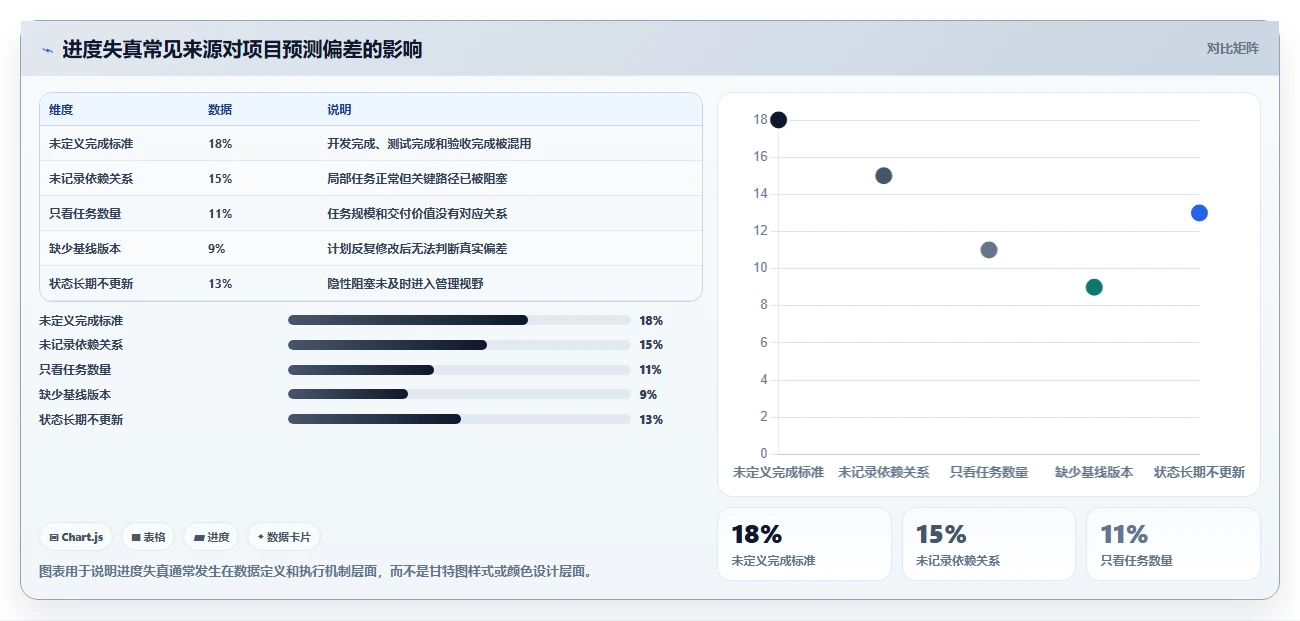Image resolution: width=1300 pixels, height=621 pixels.
Task: Click the dashboard title 进度失真常见来源
Action: click(x=242, y=49)
